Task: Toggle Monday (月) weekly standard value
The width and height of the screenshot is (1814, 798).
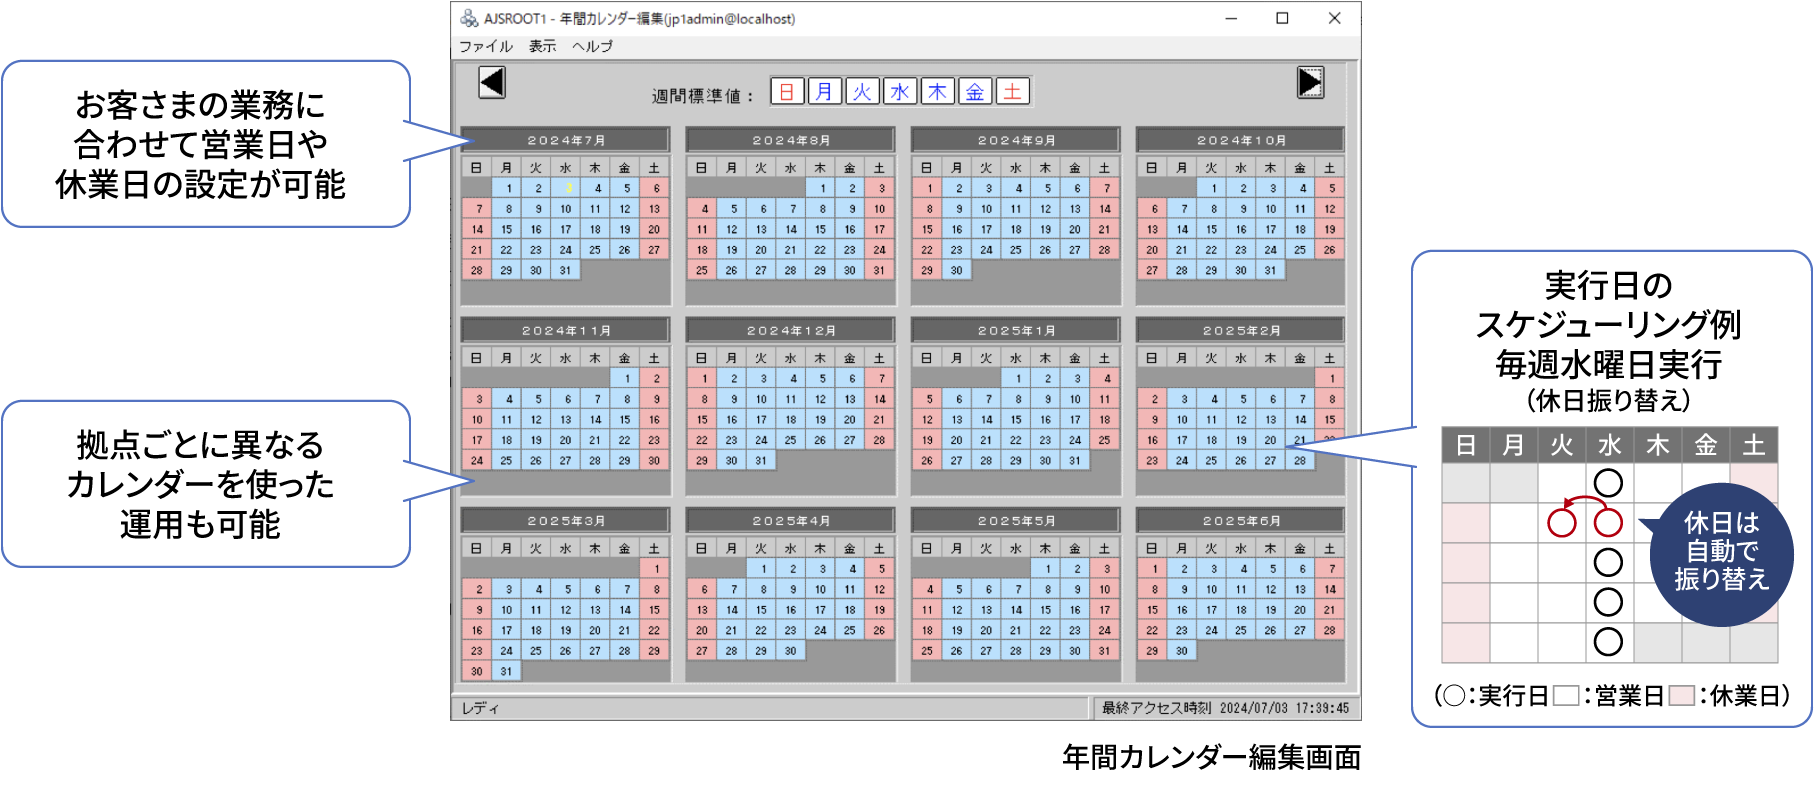Action: click(824, 92)
